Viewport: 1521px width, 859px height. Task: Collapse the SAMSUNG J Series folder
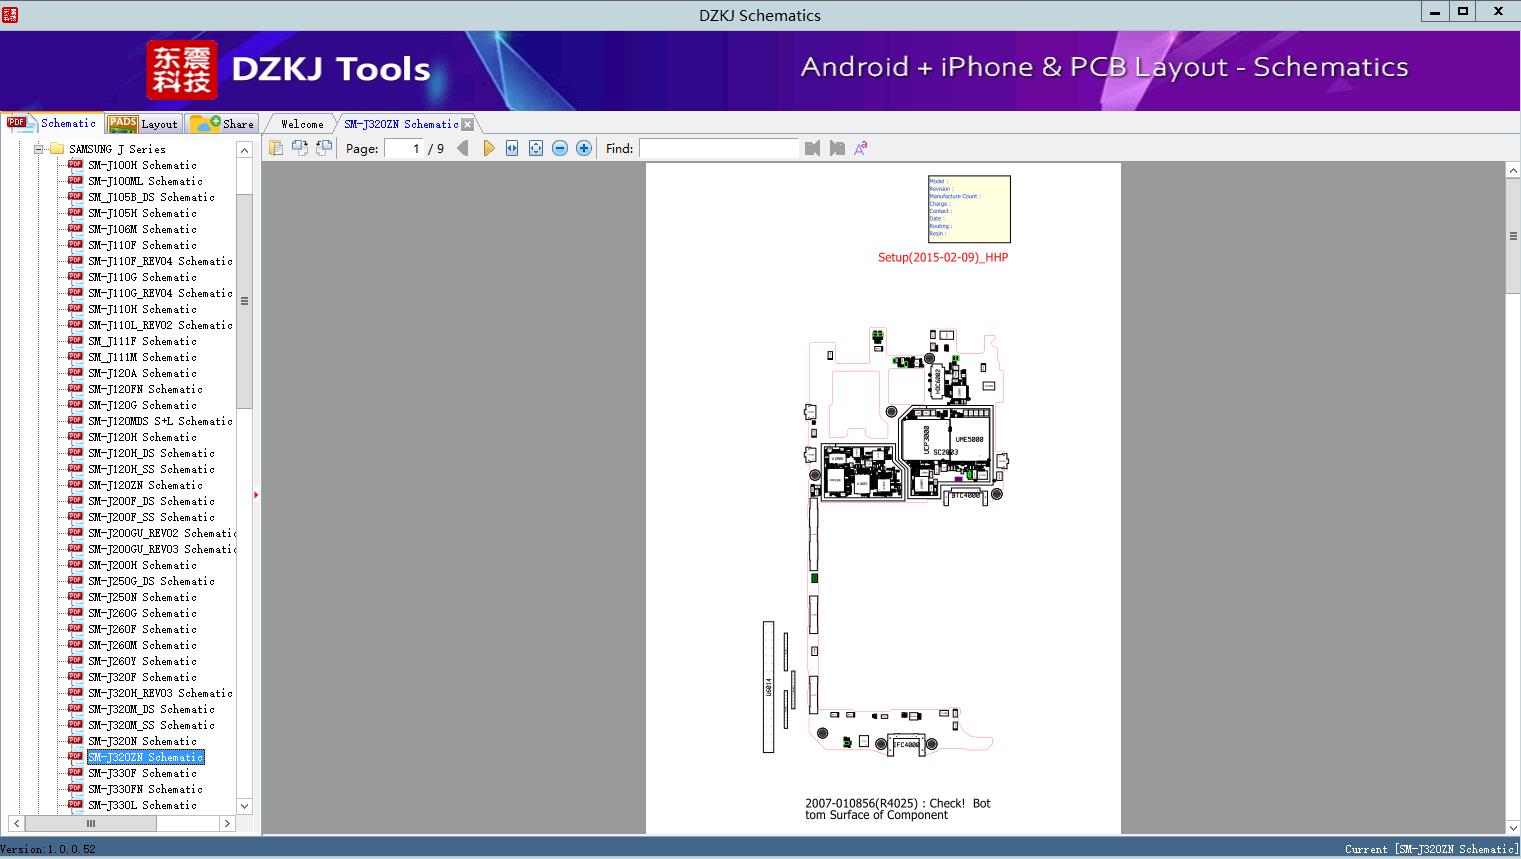38,149
